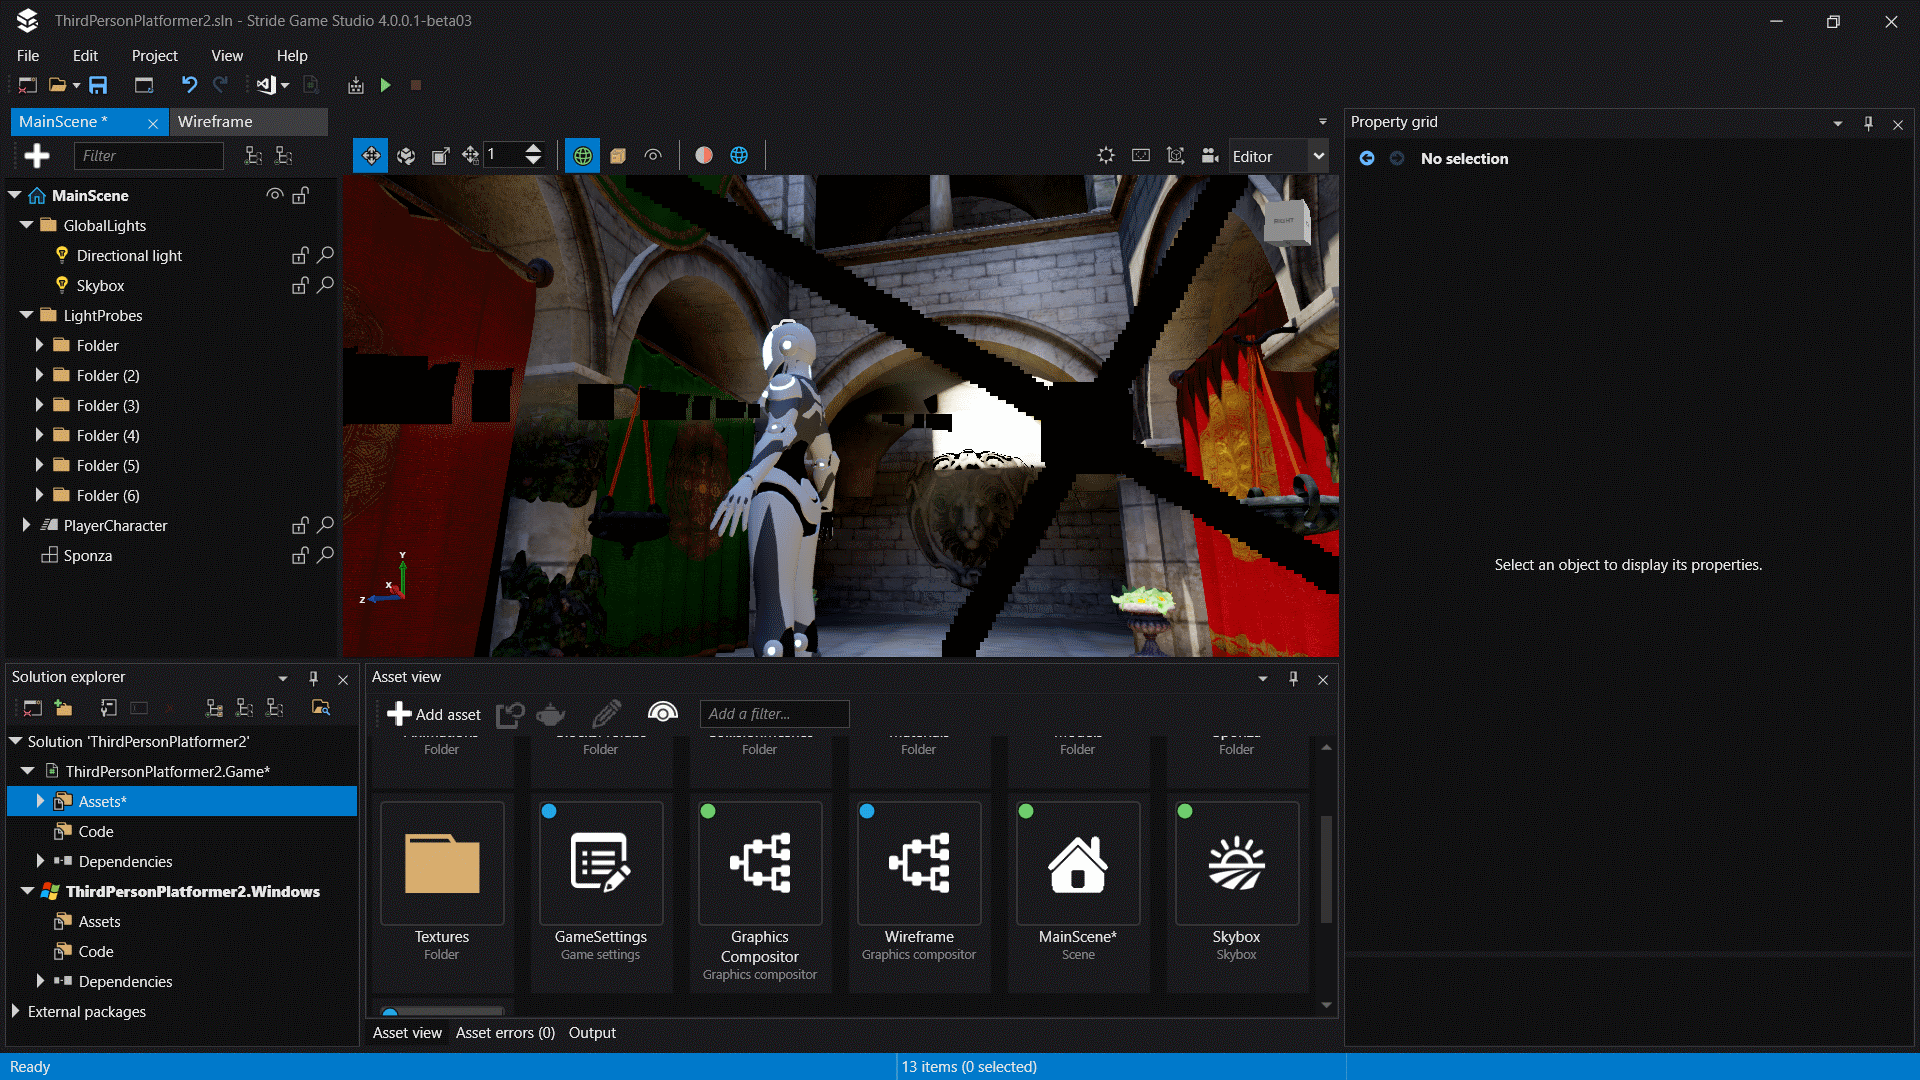Open the Editor camera dropdown

click(1279, 156)
